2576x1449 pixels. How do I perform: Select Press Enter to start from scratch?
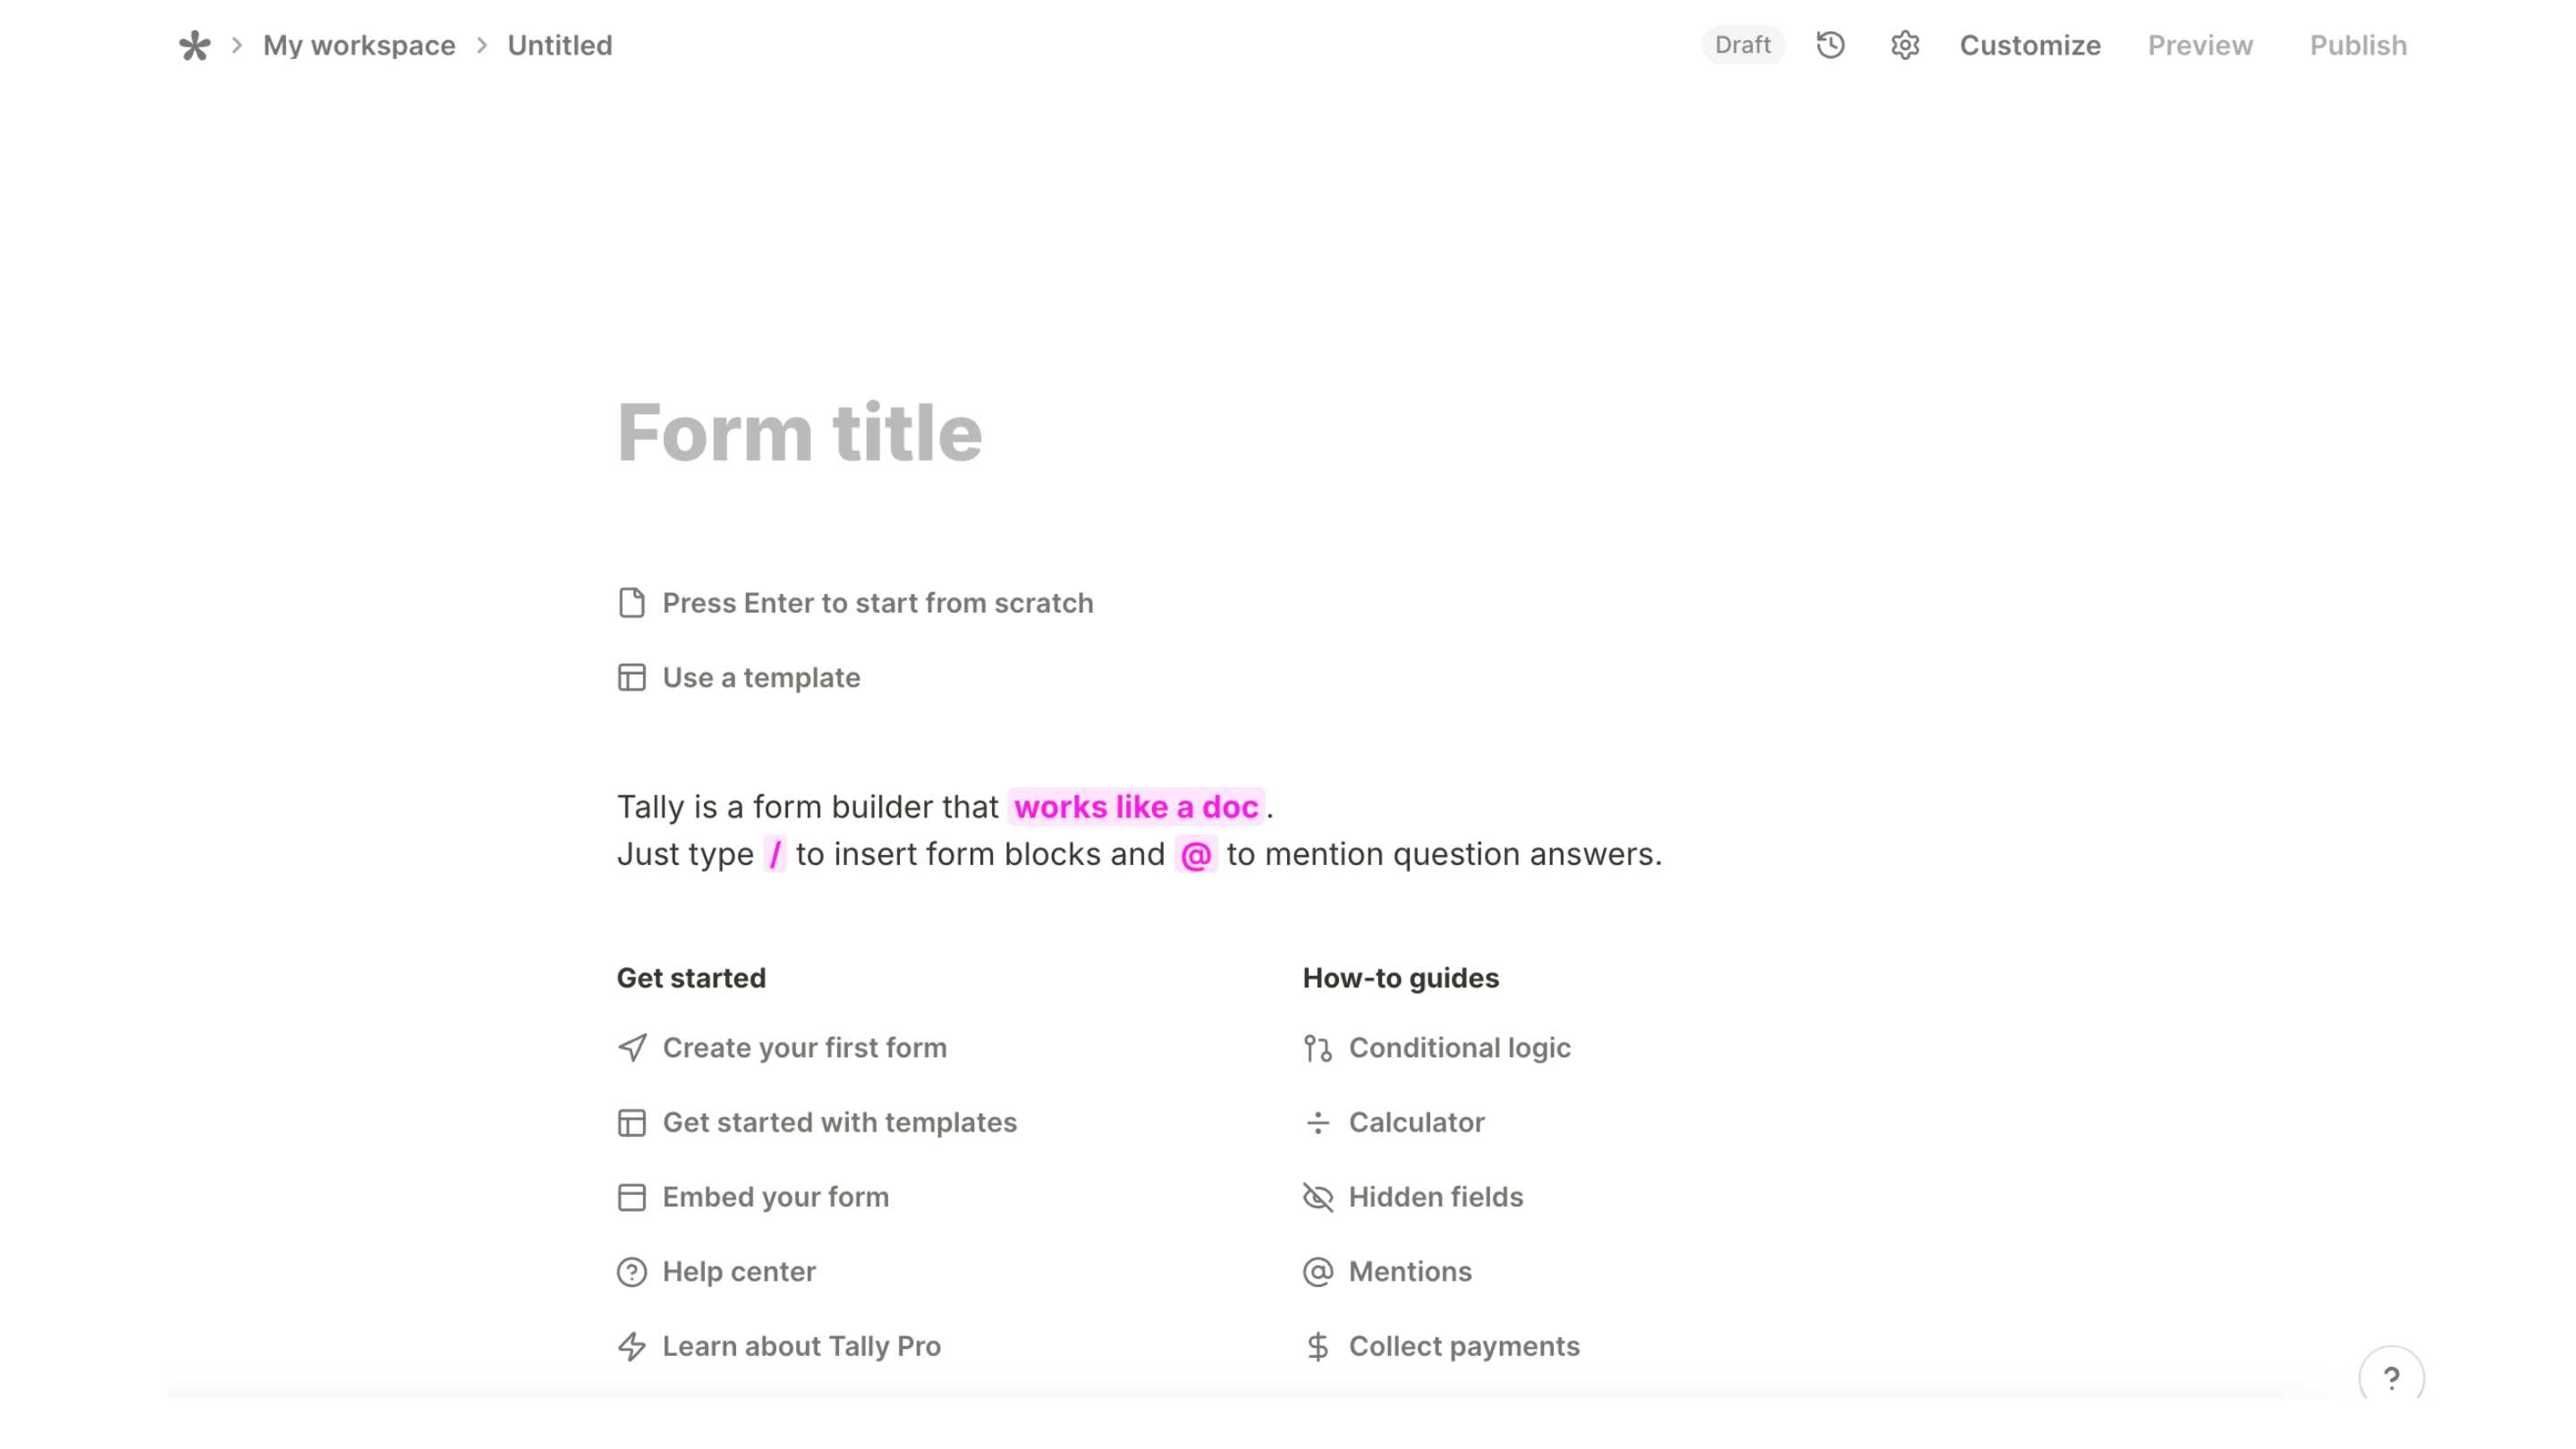pos(876,603)
